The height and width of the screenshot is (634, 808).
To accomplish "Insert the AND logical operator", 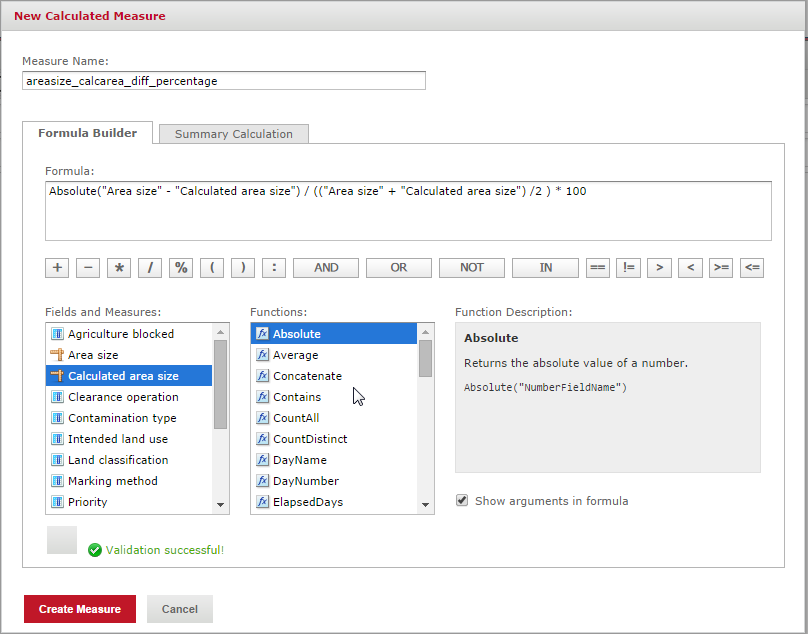I will pyautogui.click(x=326, y=267).
